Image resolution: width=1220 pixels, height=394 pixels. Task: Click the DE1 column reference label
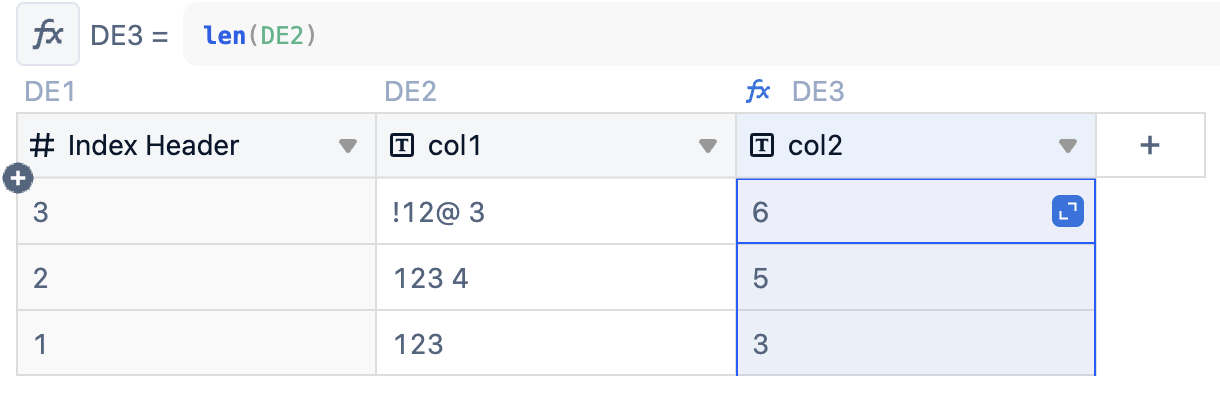50,93
